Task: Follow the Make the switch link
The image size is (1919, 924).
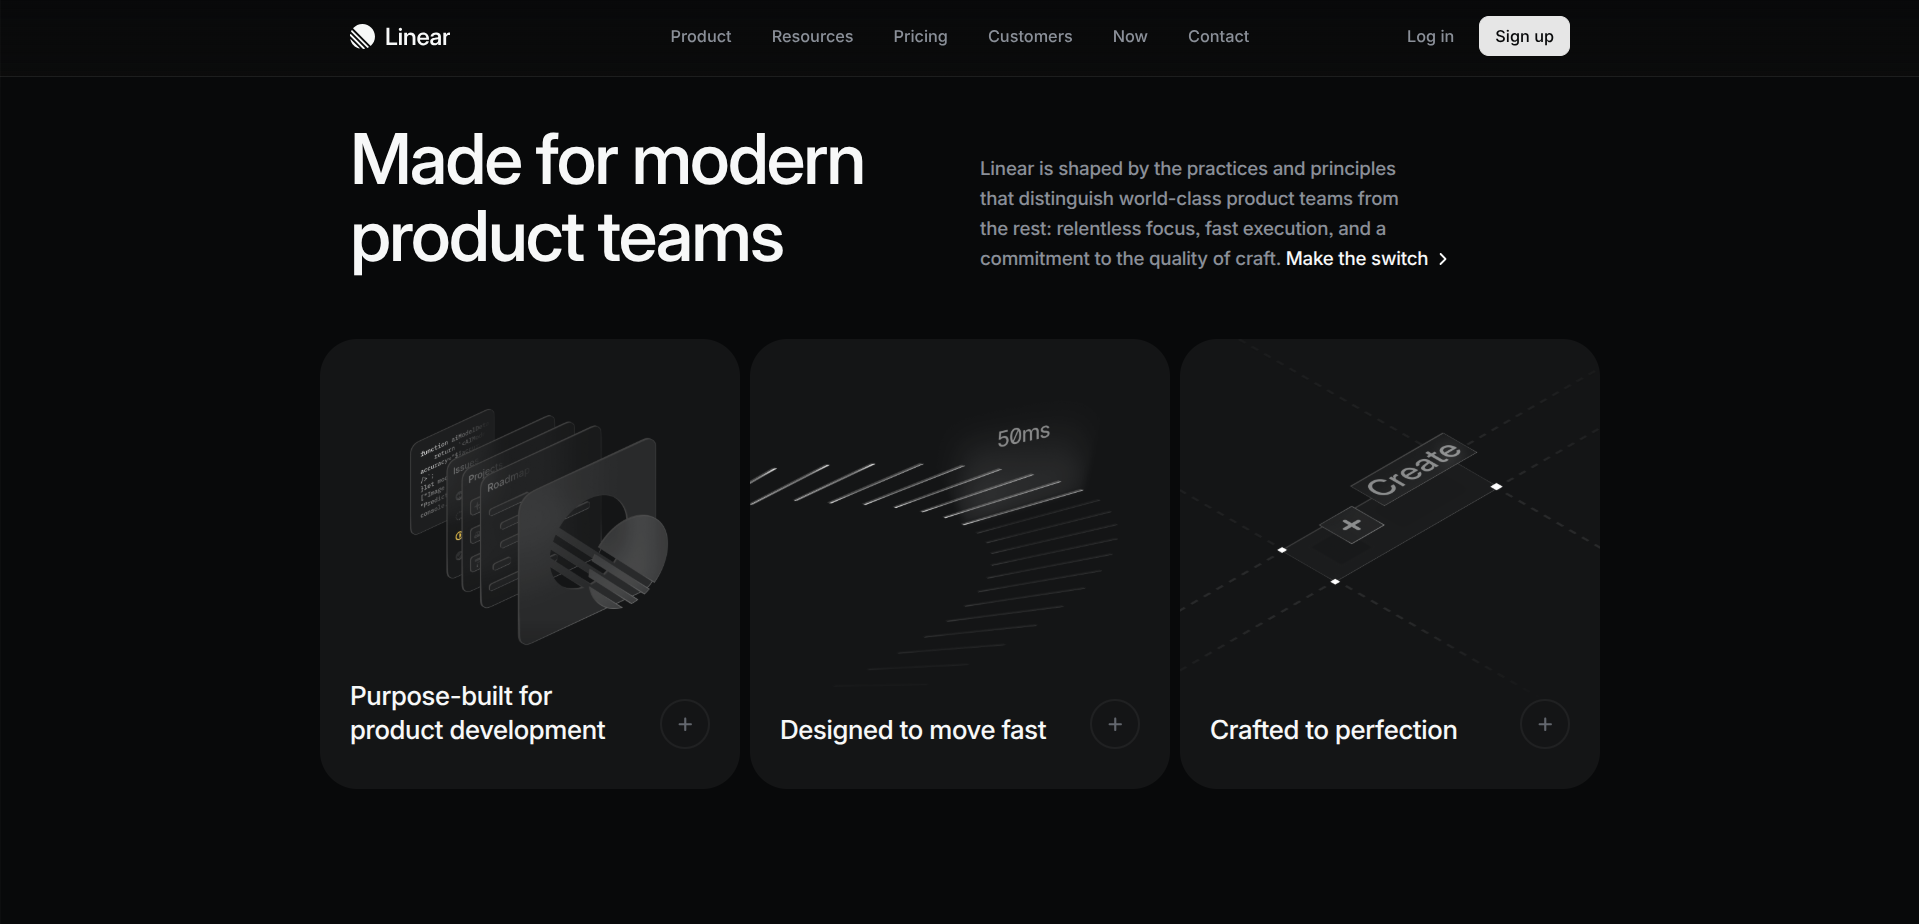Action: click(1356, 259)
